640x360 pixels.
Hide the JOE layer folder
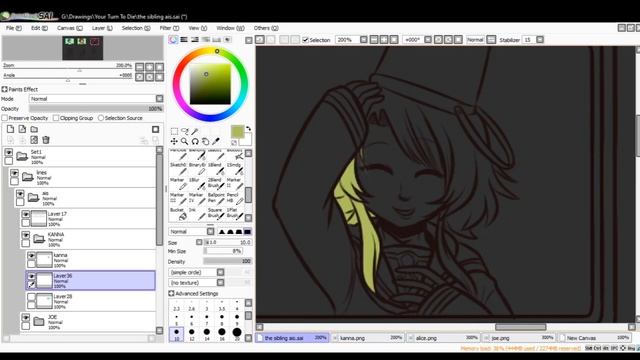(x=26, y=318)
